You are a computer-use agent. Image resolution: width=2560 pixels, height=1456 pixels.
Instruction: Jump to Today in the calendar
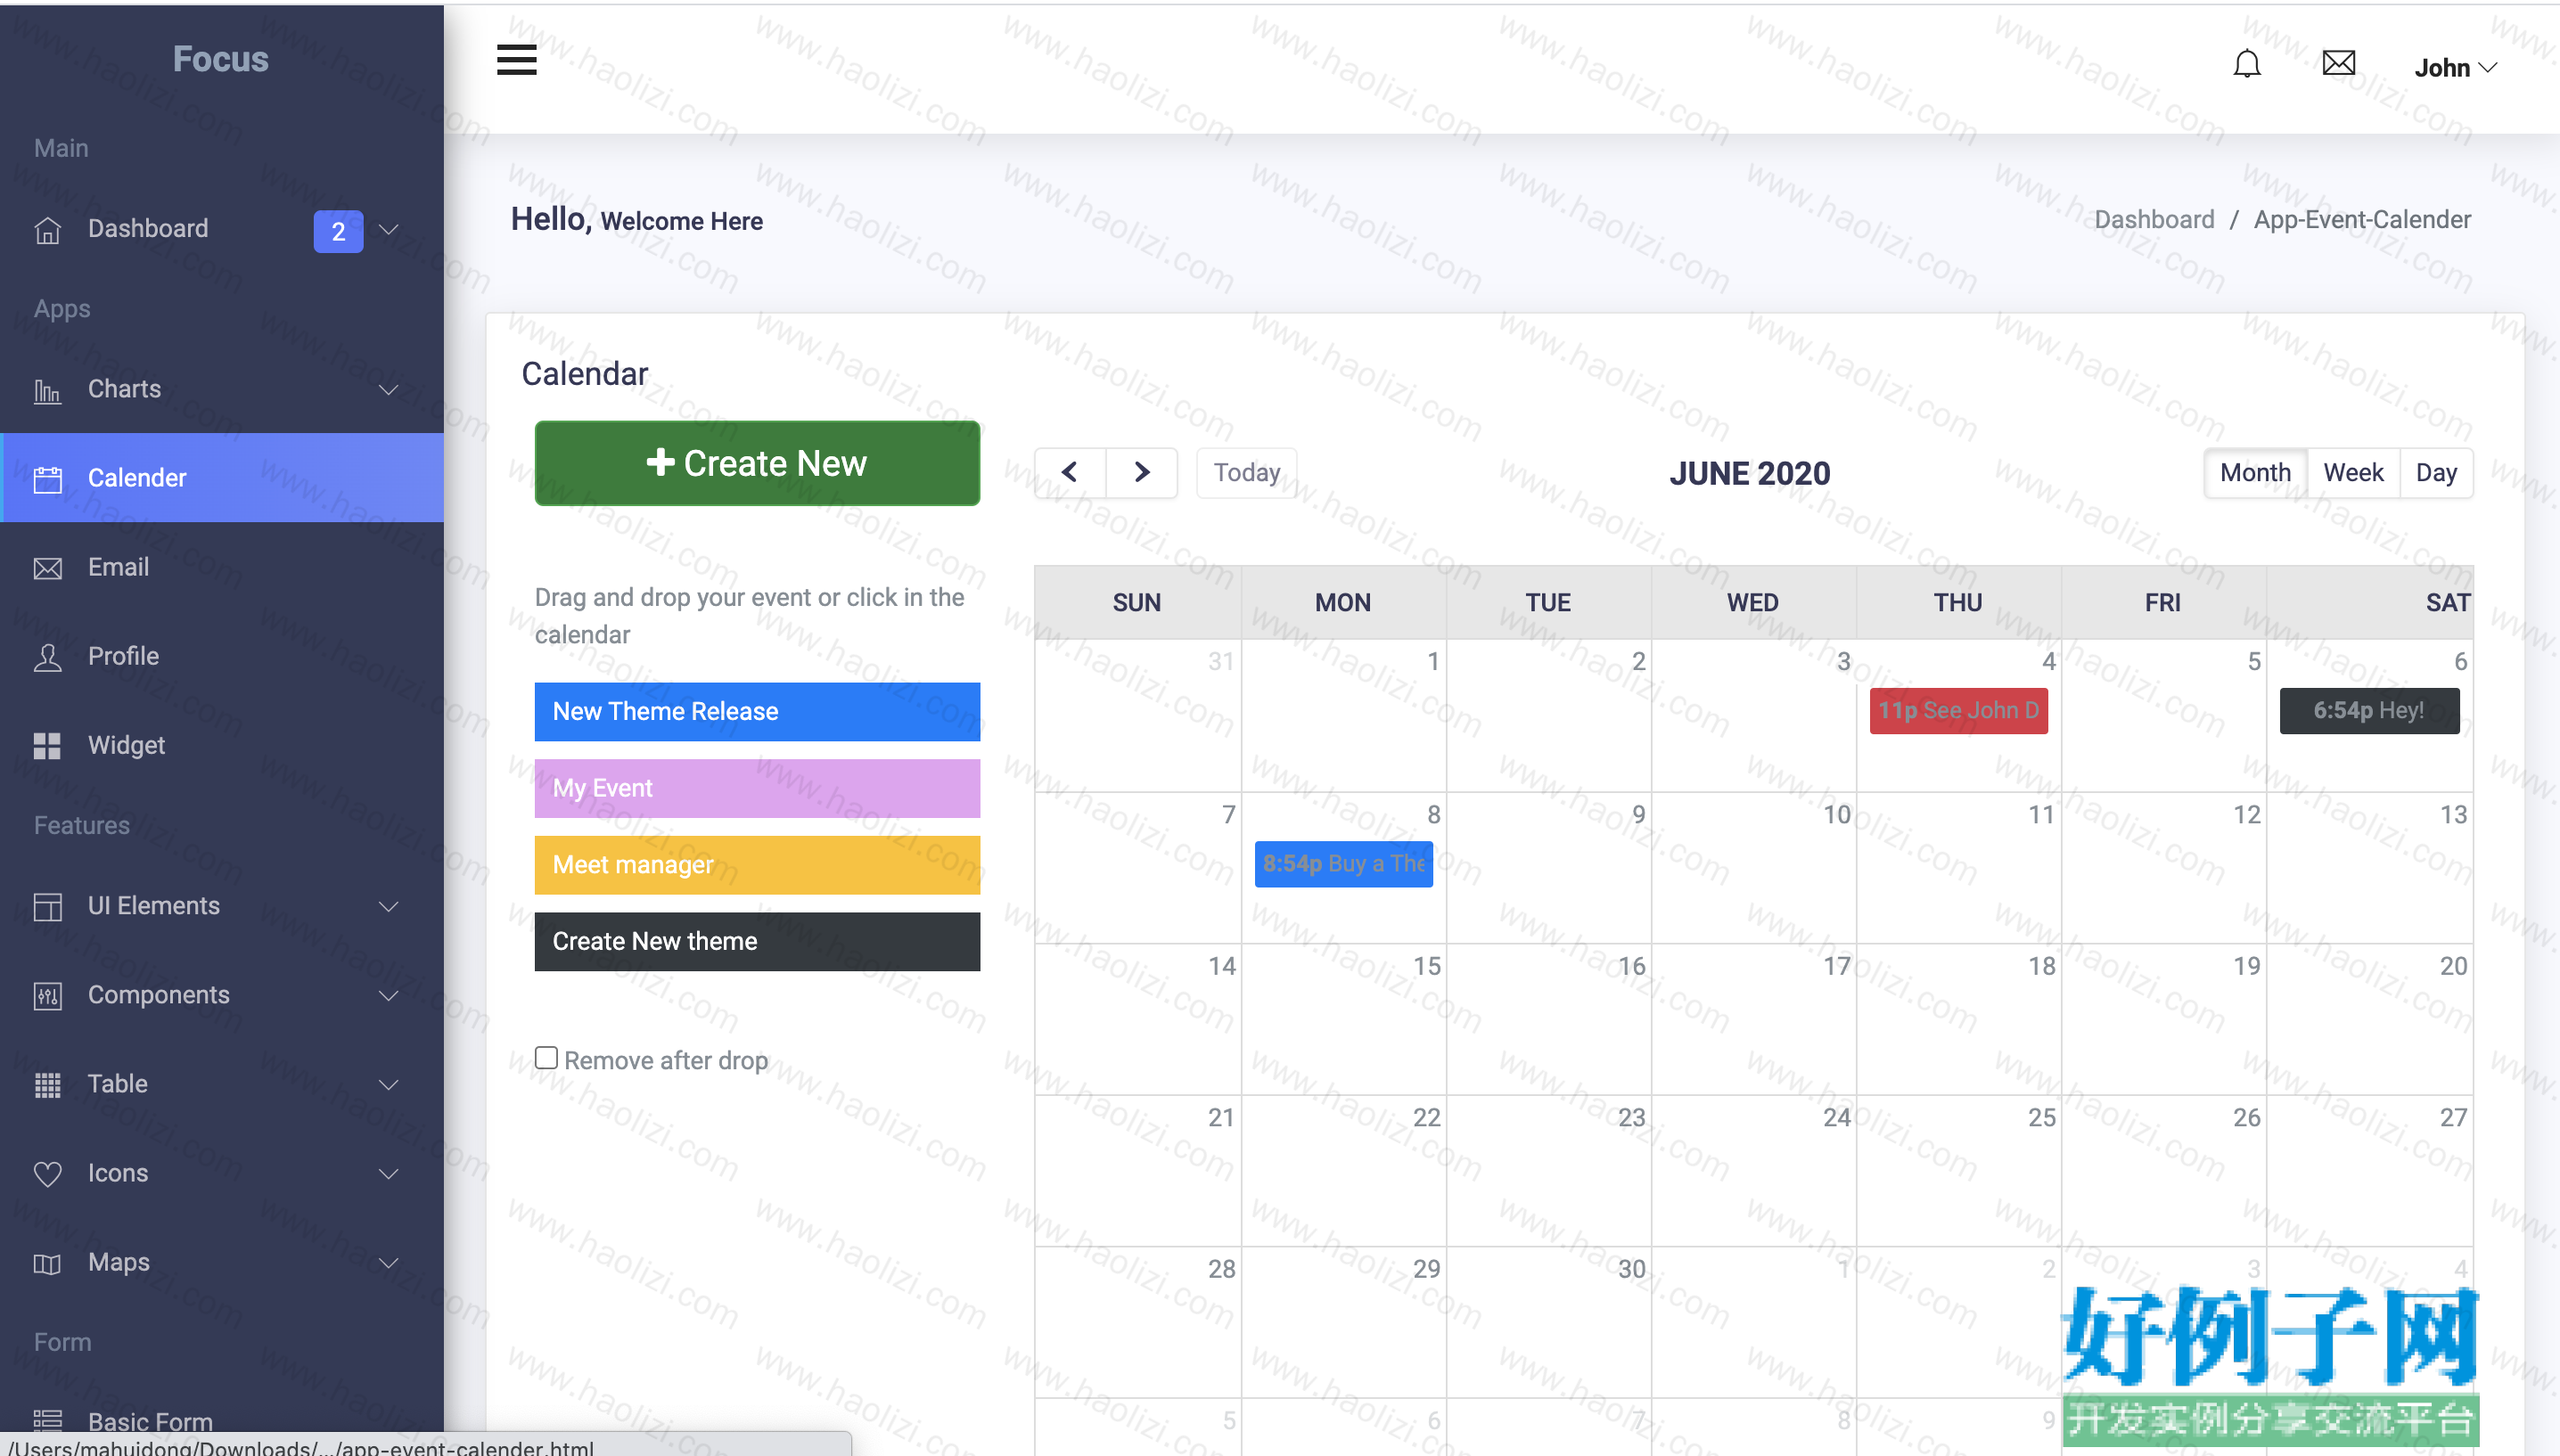click(x=1246, y=472)
